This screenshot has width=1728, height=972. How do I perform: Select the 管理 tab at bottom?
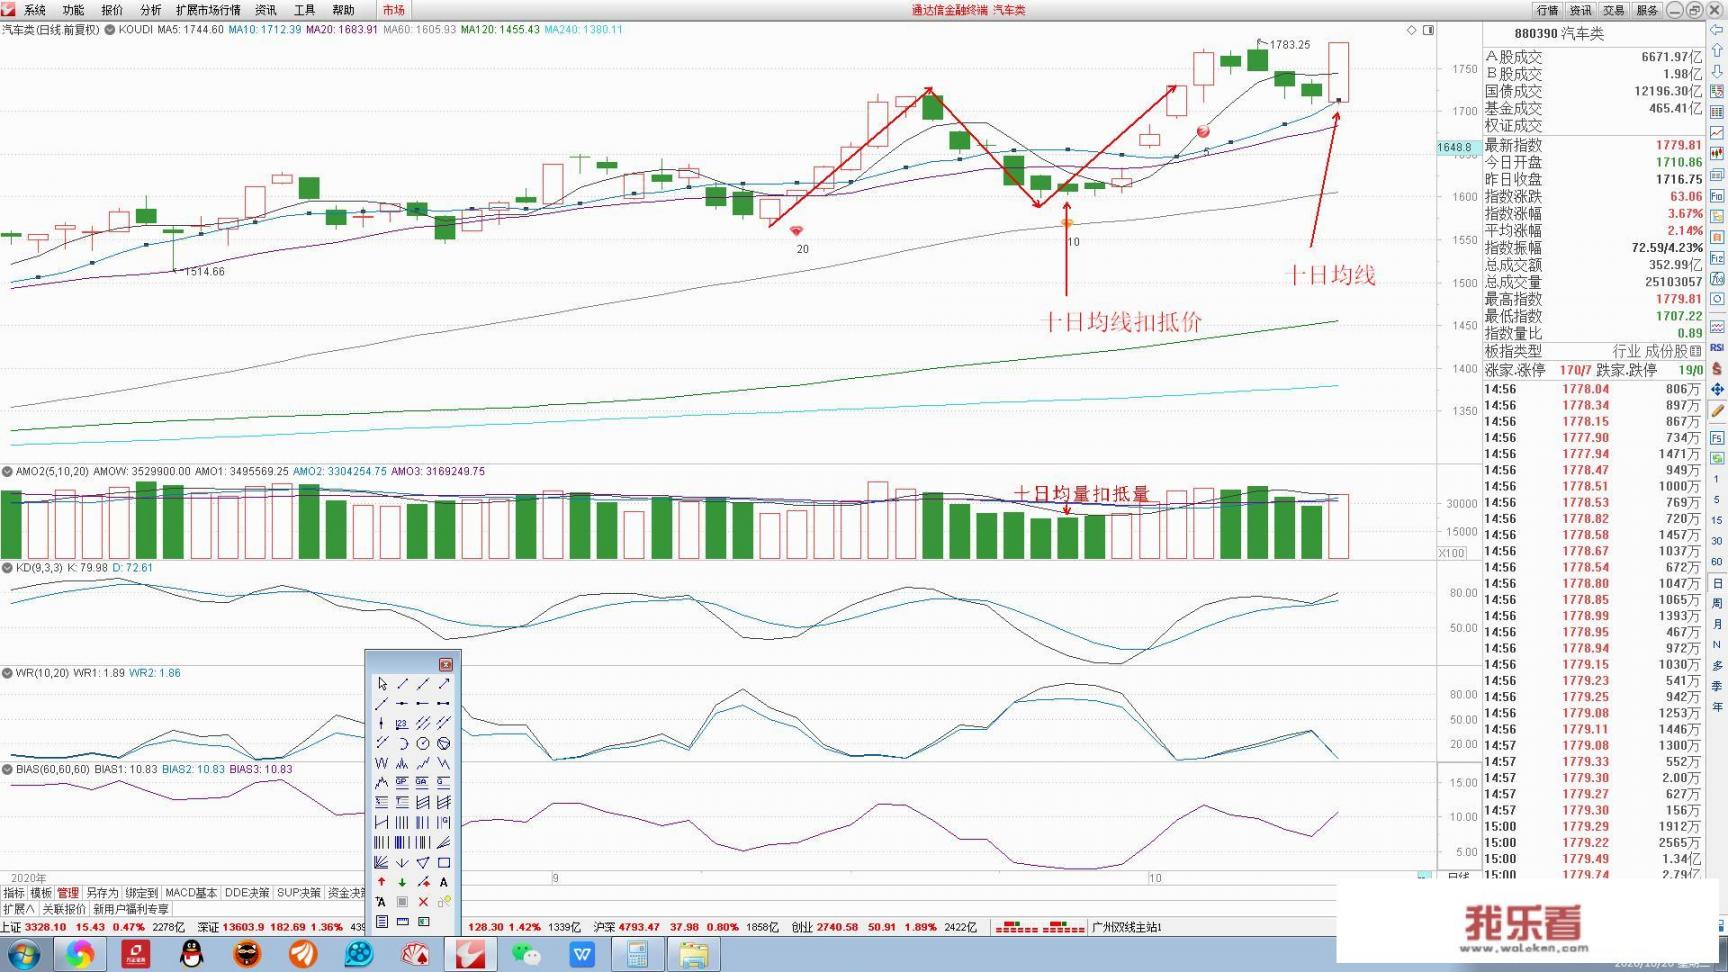(68, 893)
